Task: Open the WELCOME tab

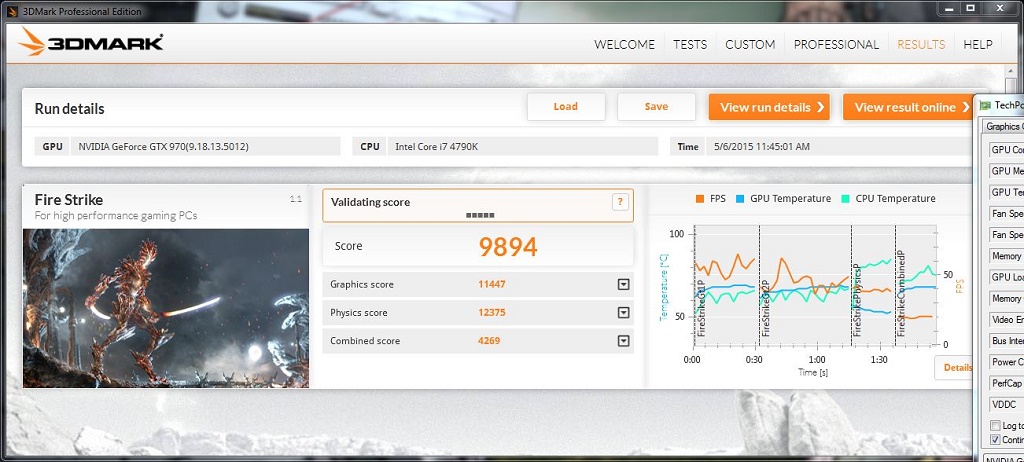Action: 624,44
